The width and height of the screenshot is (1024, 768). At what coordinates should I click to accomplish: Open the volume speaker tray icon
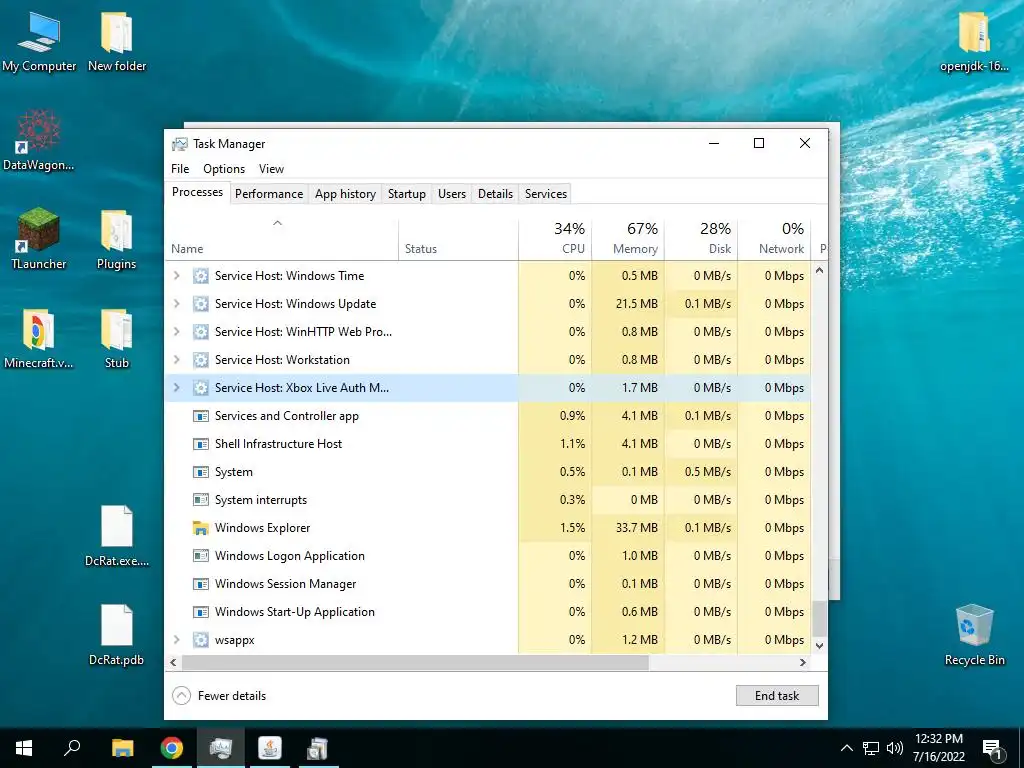click(895, 748)
